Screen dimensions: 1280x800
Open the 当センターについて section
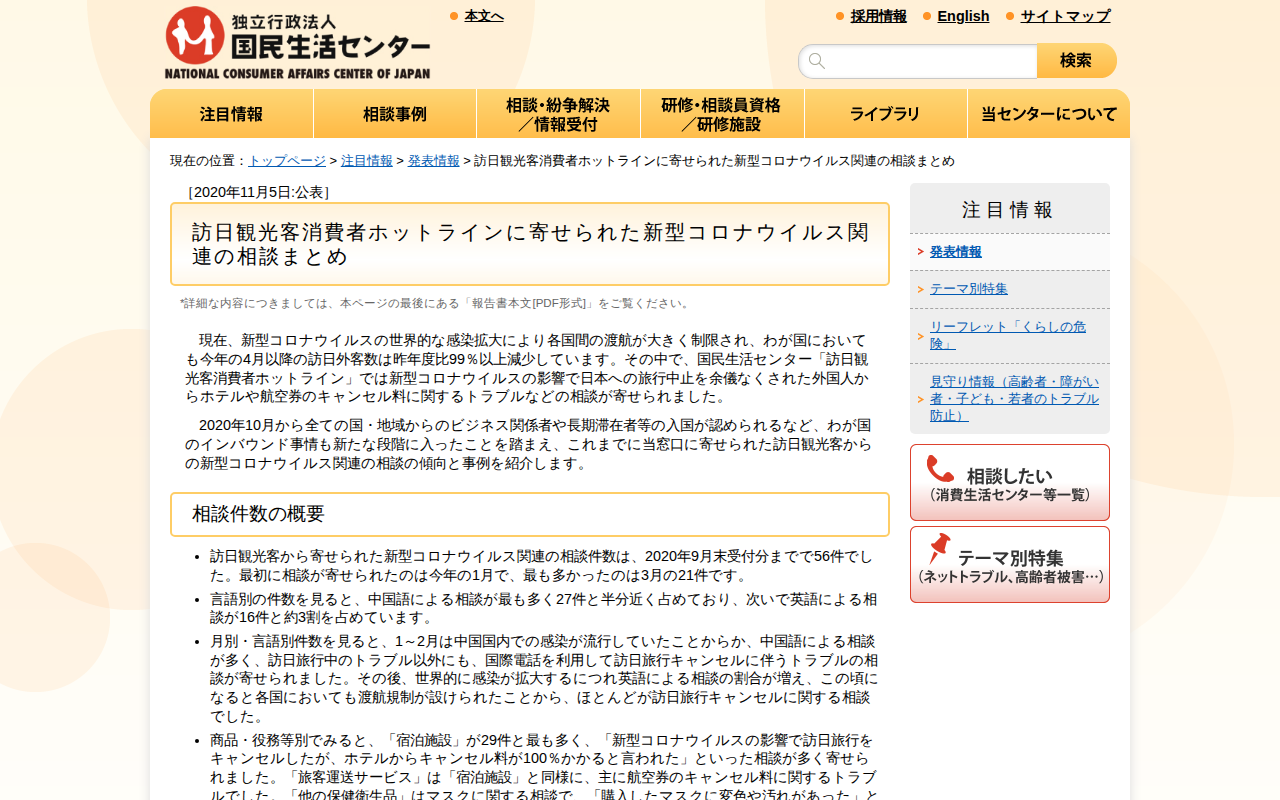coord(1048,113)
